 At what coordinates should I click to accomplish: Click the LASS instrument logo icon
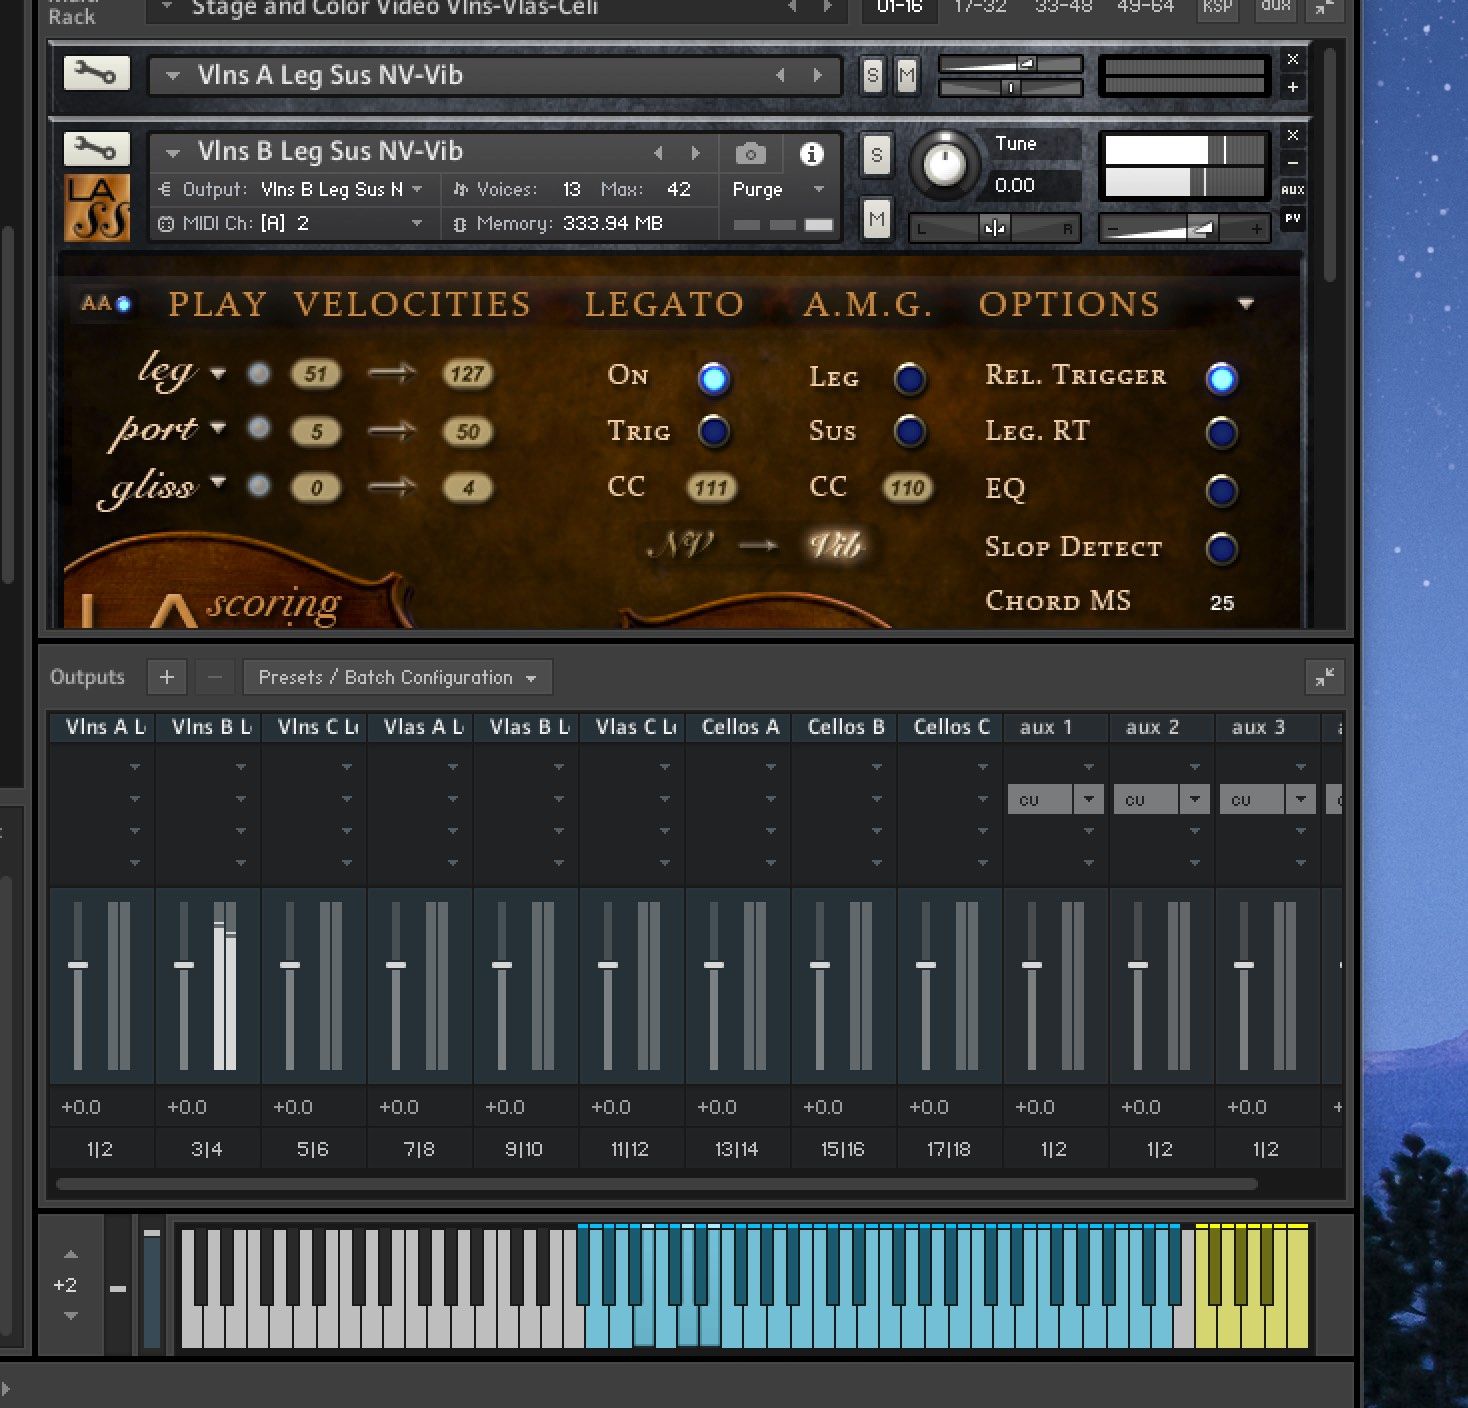pos(97,208)
